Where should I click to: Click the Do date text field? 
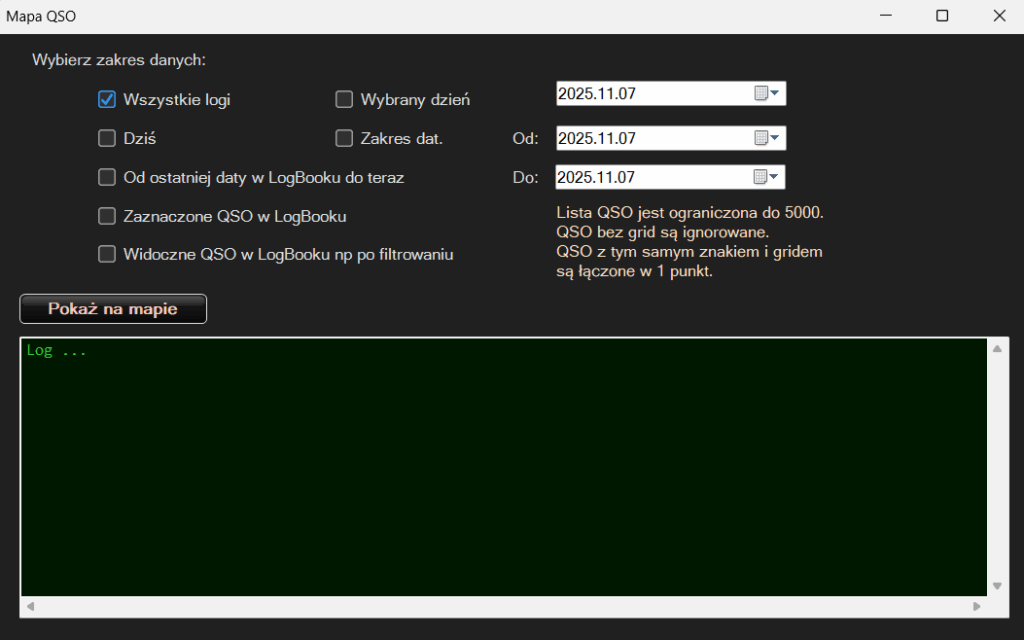650,177
